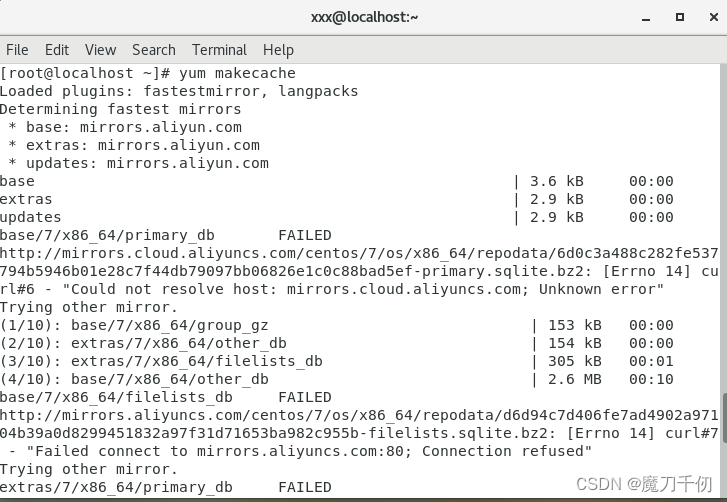This screenshot has width=727, height=502.
Task: Open the File menu
Action: click(17, 50)
